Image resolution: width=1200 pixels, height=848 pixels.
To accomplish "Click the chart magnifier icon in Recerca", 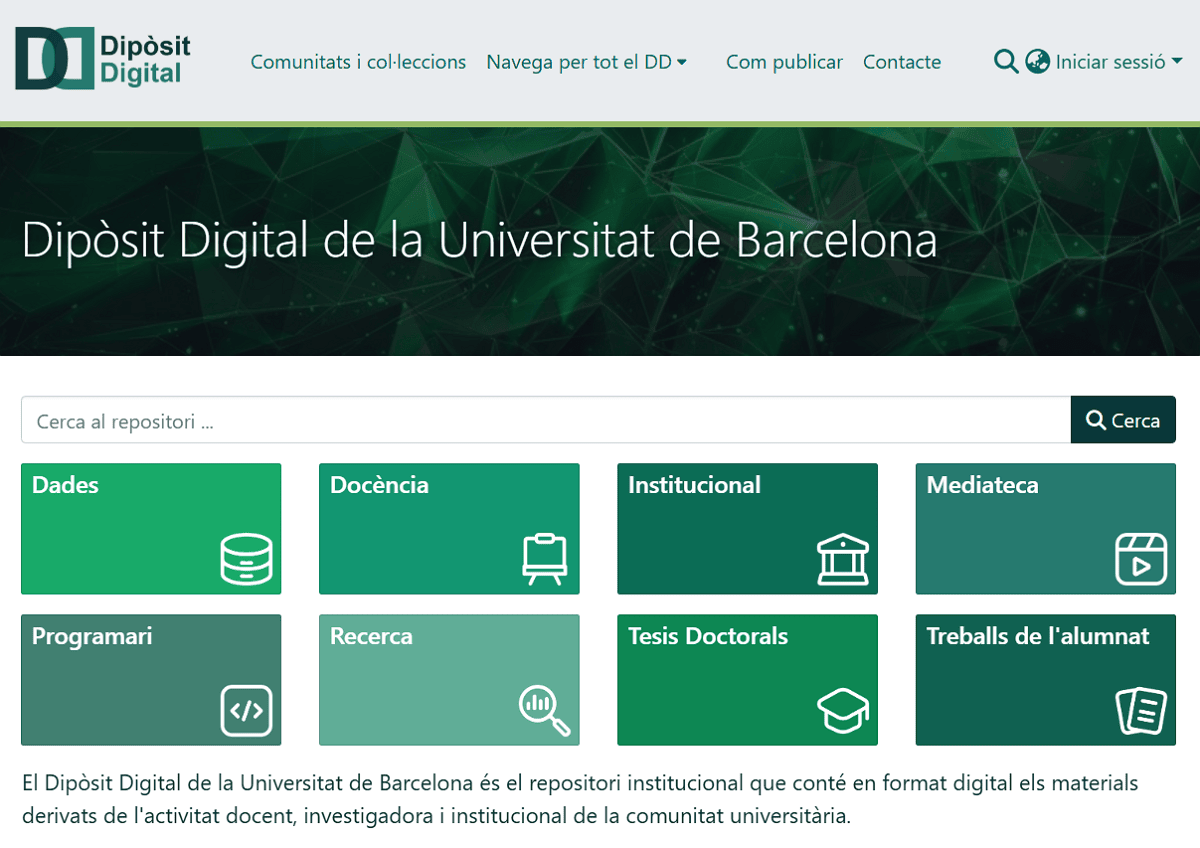I will pos(544,710).
